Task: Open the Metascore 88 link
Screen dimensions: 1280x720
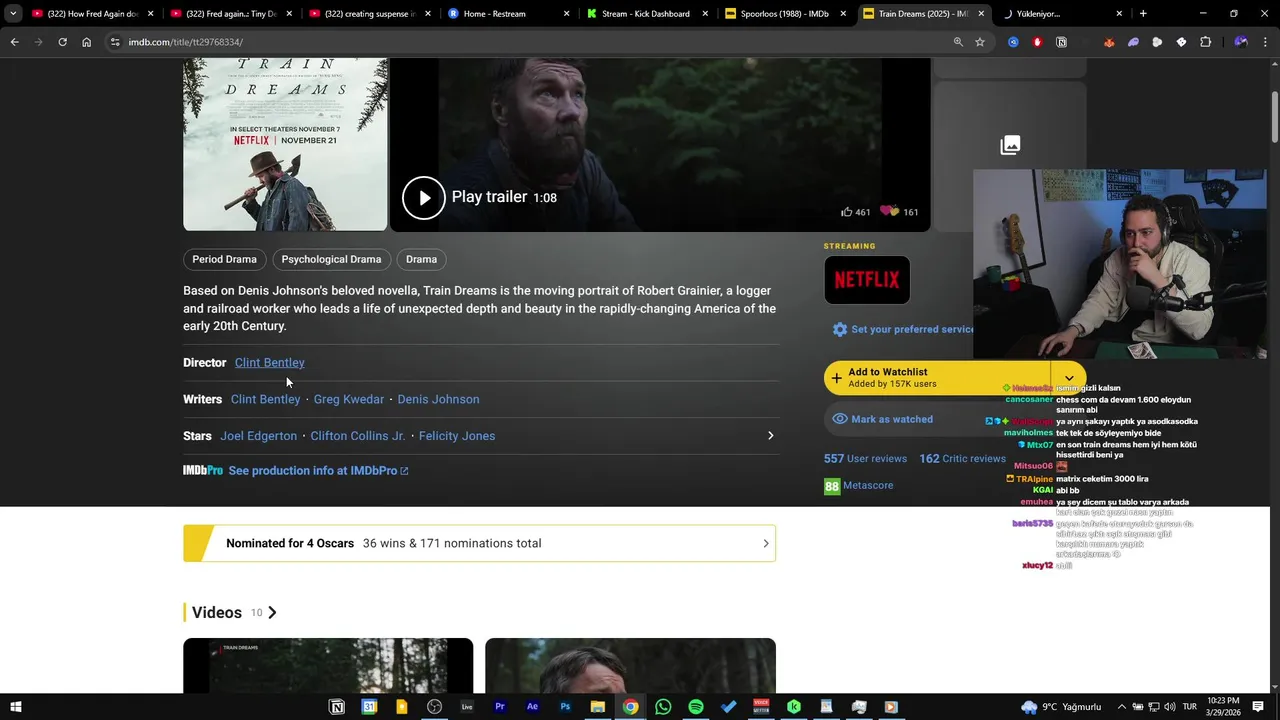Action: coord(859,486)
